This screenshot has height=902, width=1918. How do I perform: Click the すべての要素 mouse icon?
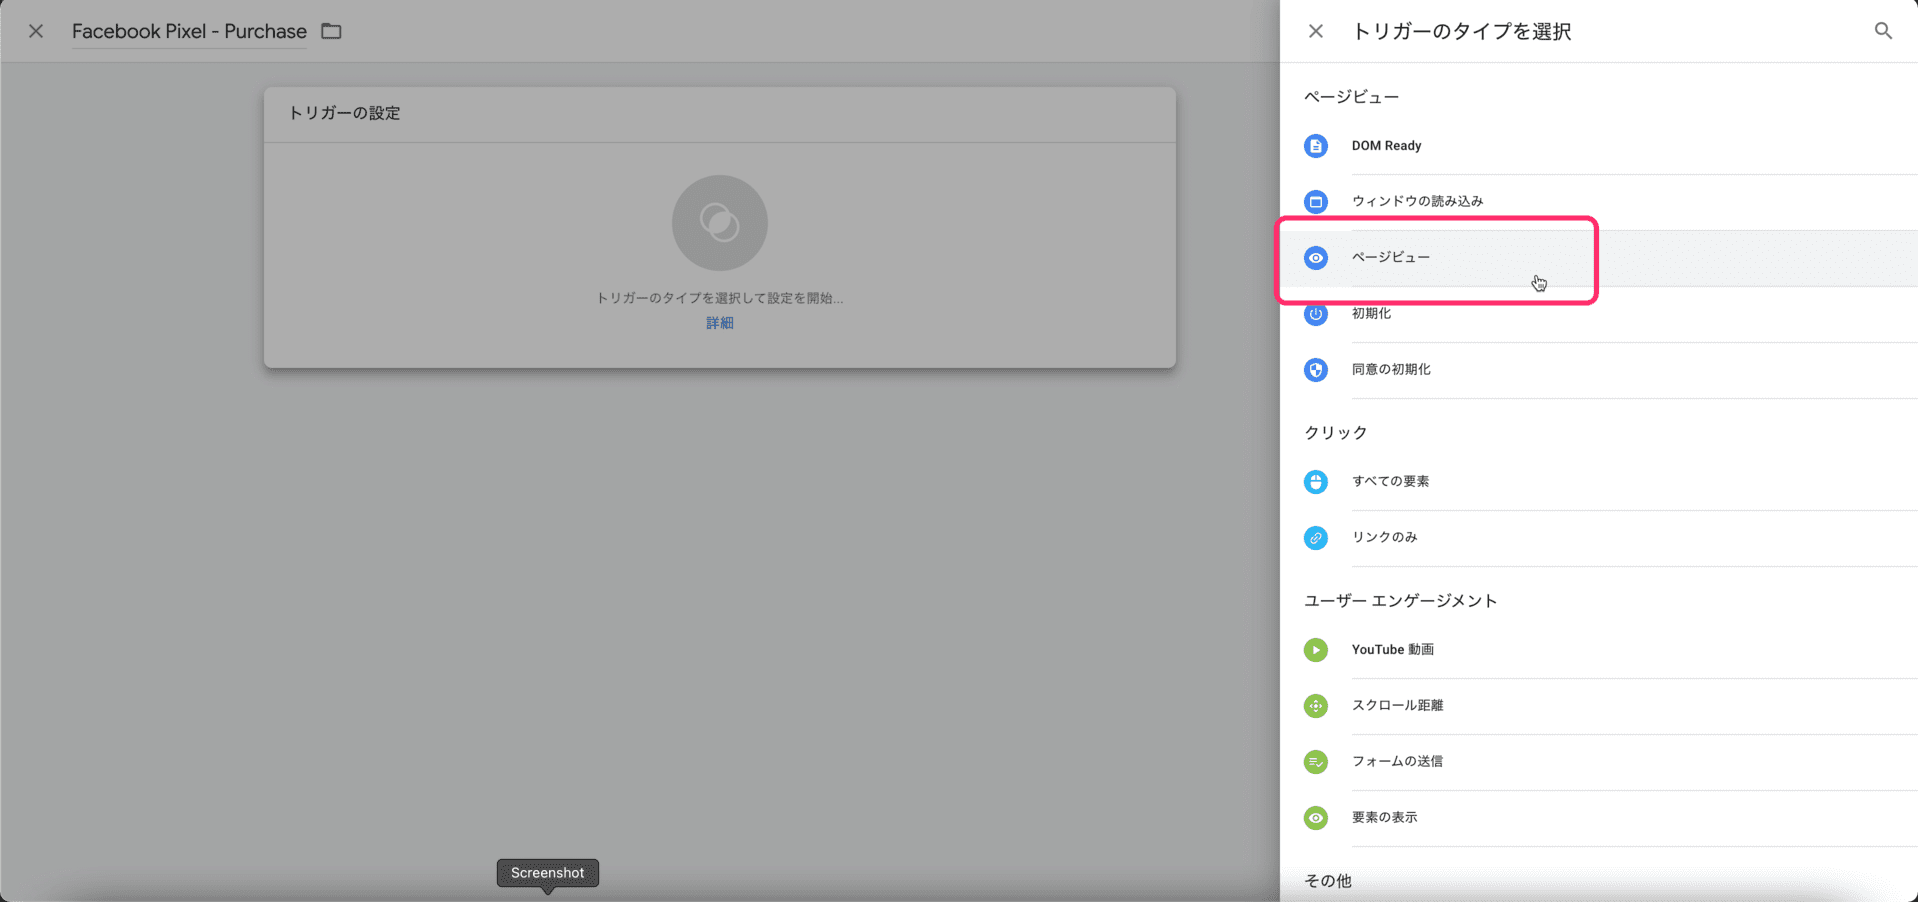coord(1316,482)
